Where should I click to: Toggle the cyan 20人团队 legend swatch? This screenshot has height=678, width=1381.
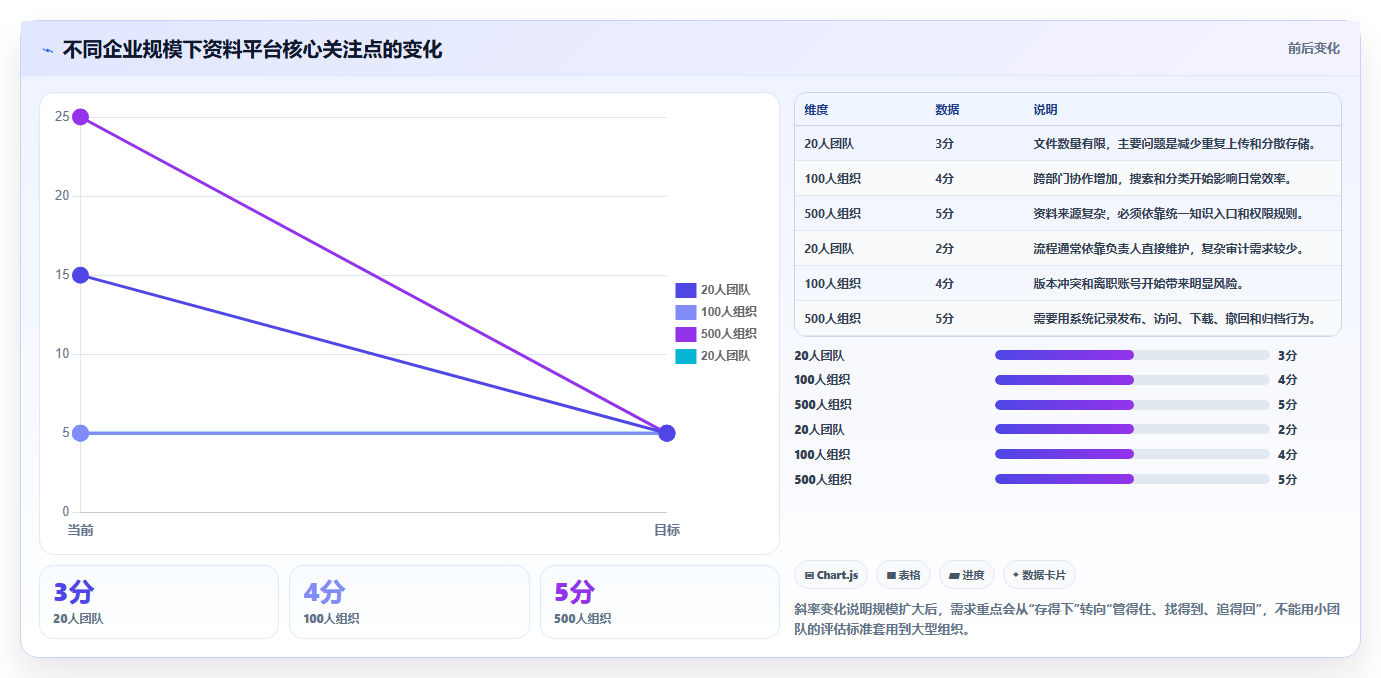point(686,356)
